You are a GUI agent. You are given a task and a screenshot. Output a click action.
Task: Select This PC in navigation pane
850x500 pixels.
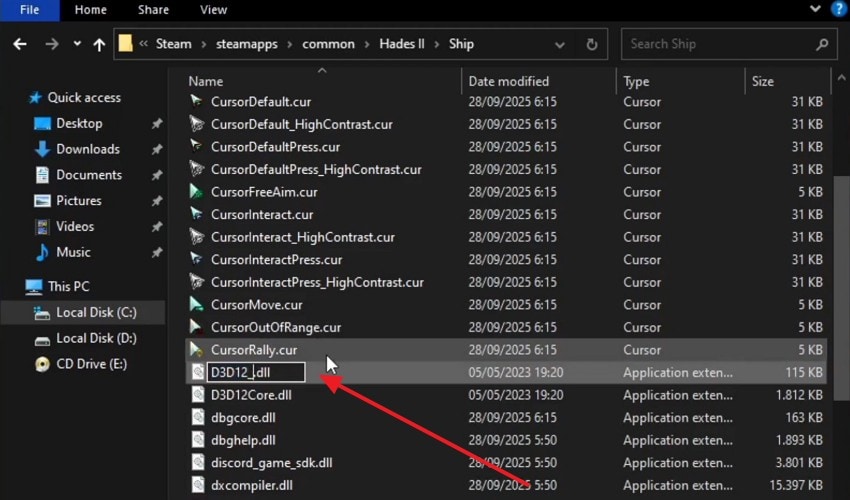[x=68, y=286]
